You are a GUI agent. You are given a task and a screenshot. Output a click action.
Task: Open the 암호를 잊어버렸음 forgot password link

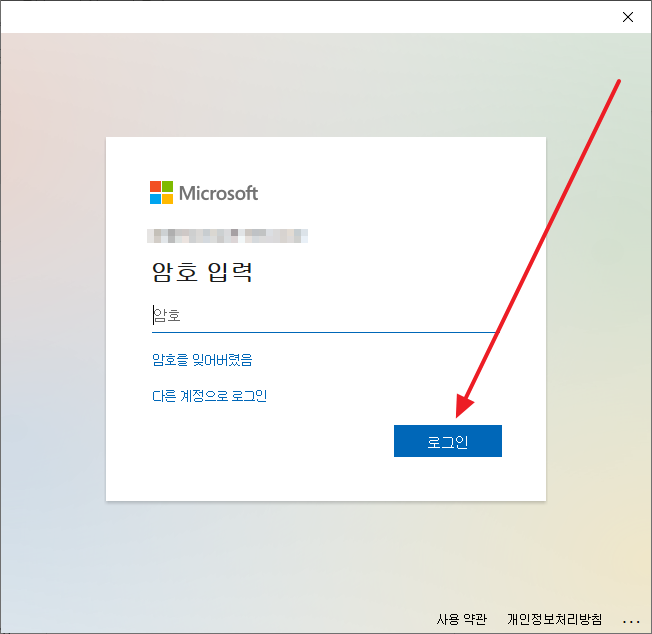click(x=202, y=360)
